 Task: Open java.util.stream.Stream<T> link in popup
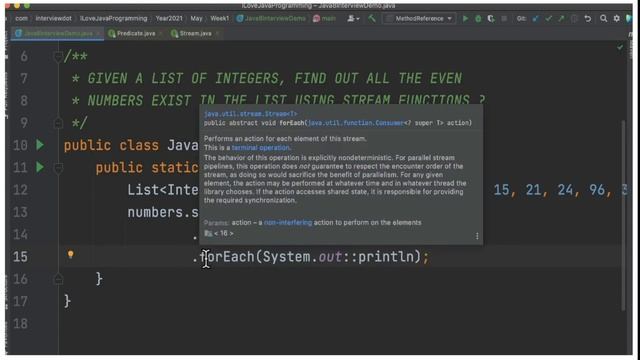coord(251,114)
